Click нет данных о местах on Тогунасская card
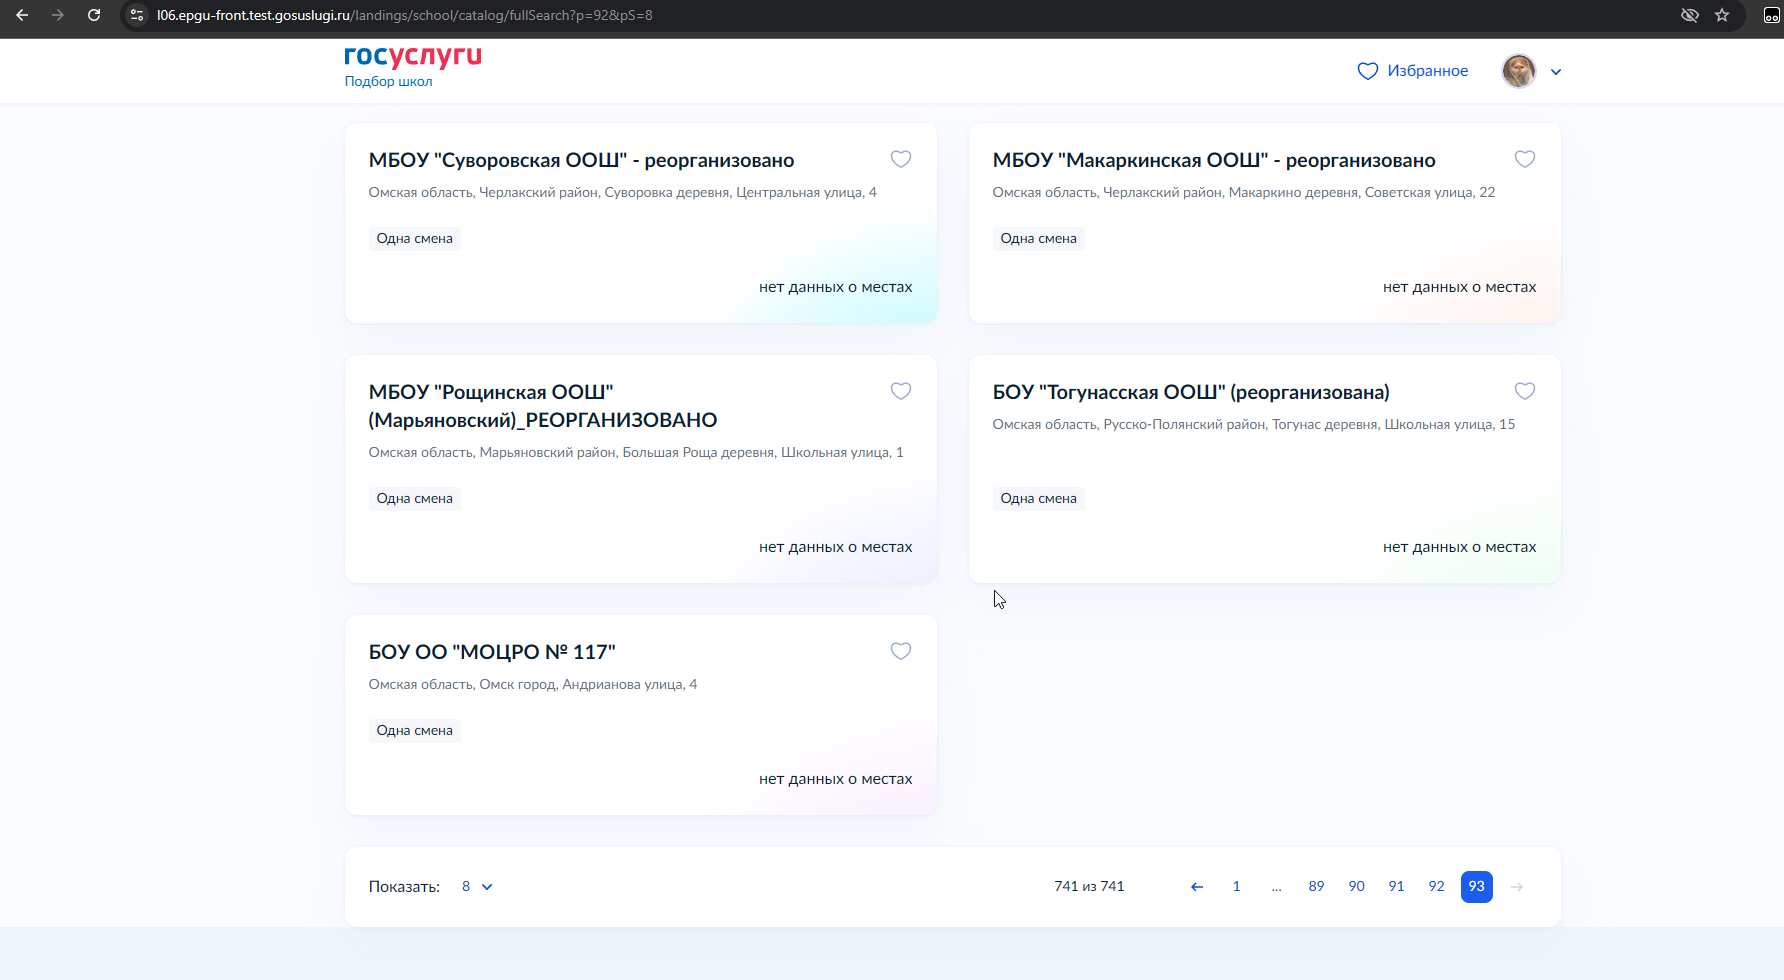Image resolution: width=1784 pixels, height=980 pixels. click(1459, 547)
